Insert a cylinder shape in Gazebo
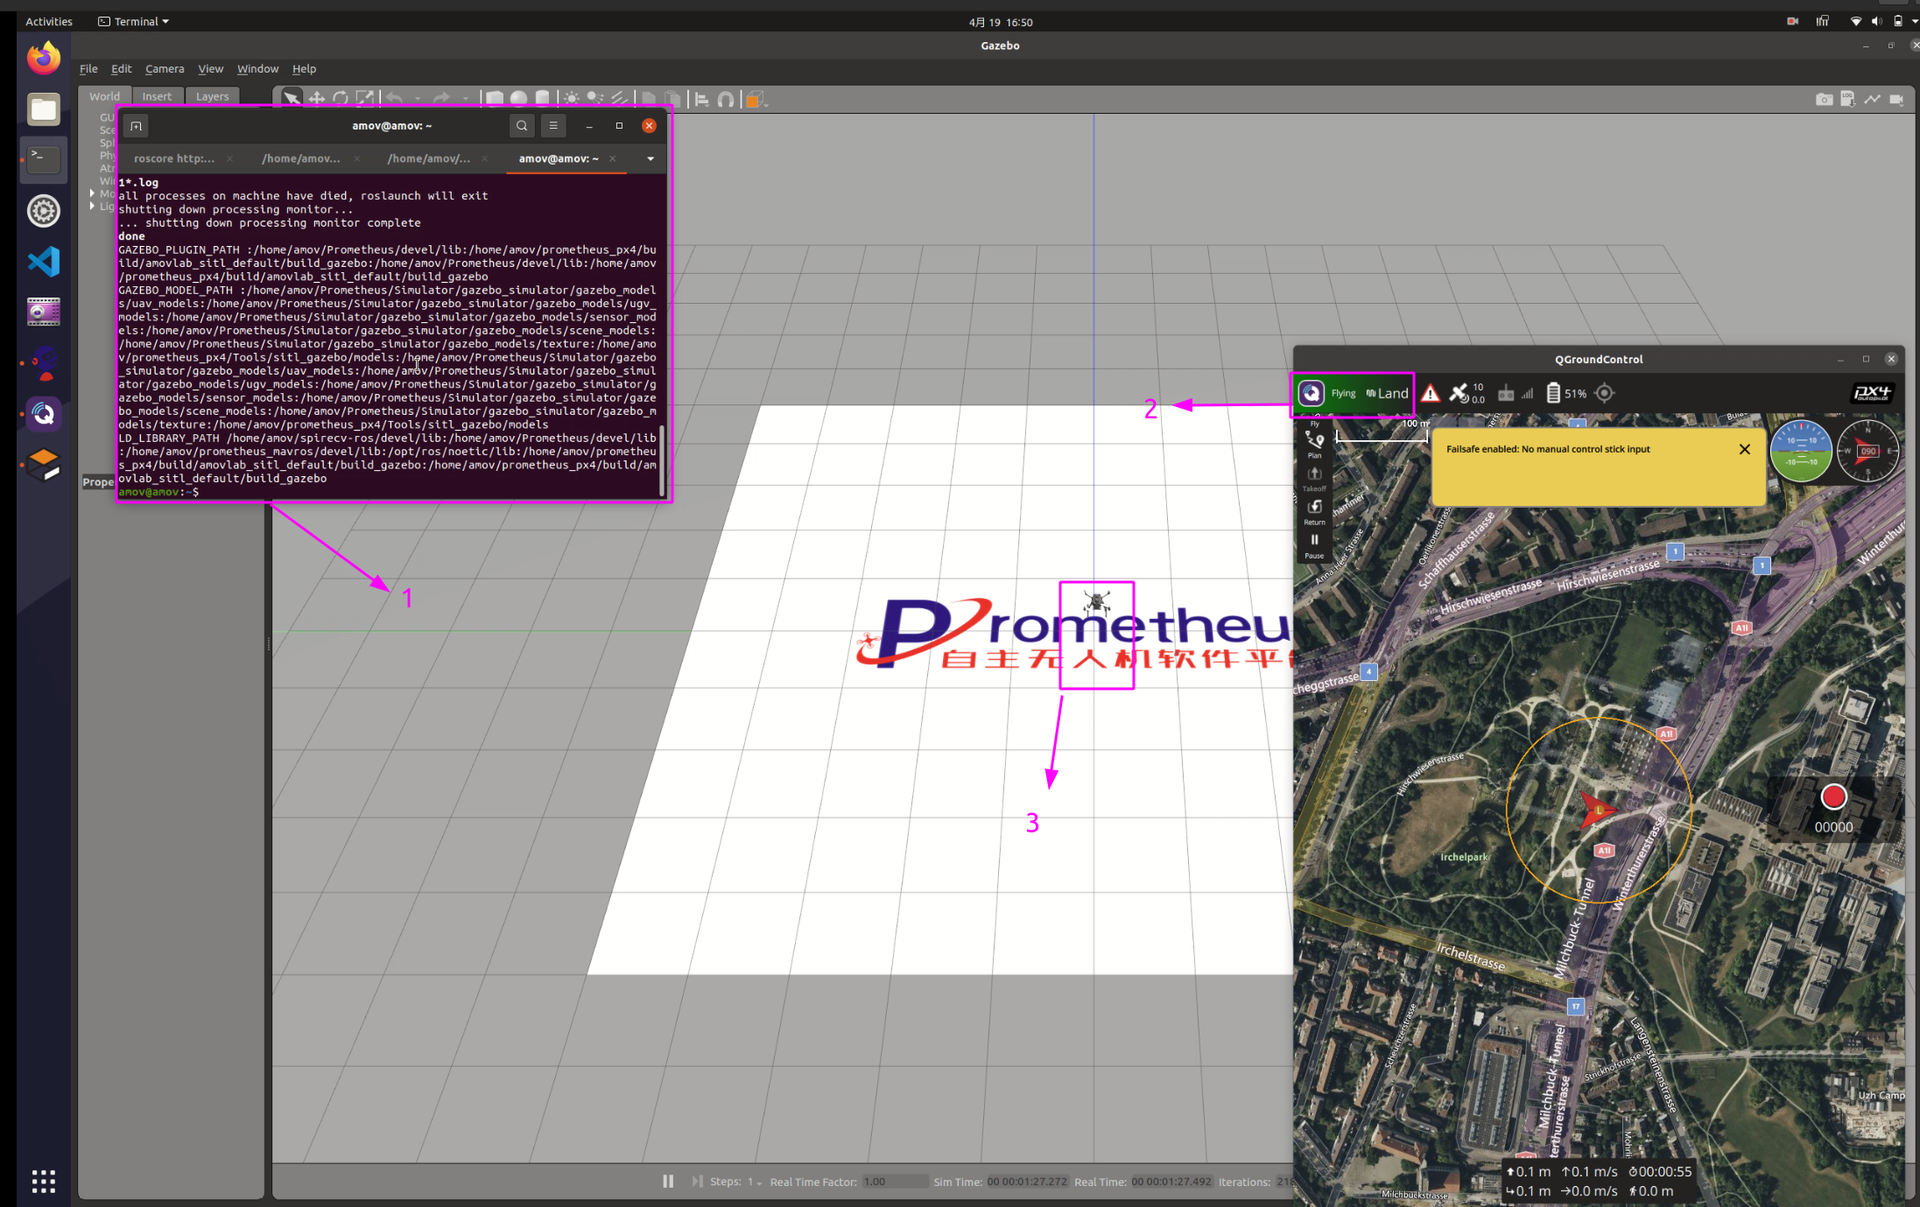This screenshot has width=1920, height=1207. tap(542, 98)
